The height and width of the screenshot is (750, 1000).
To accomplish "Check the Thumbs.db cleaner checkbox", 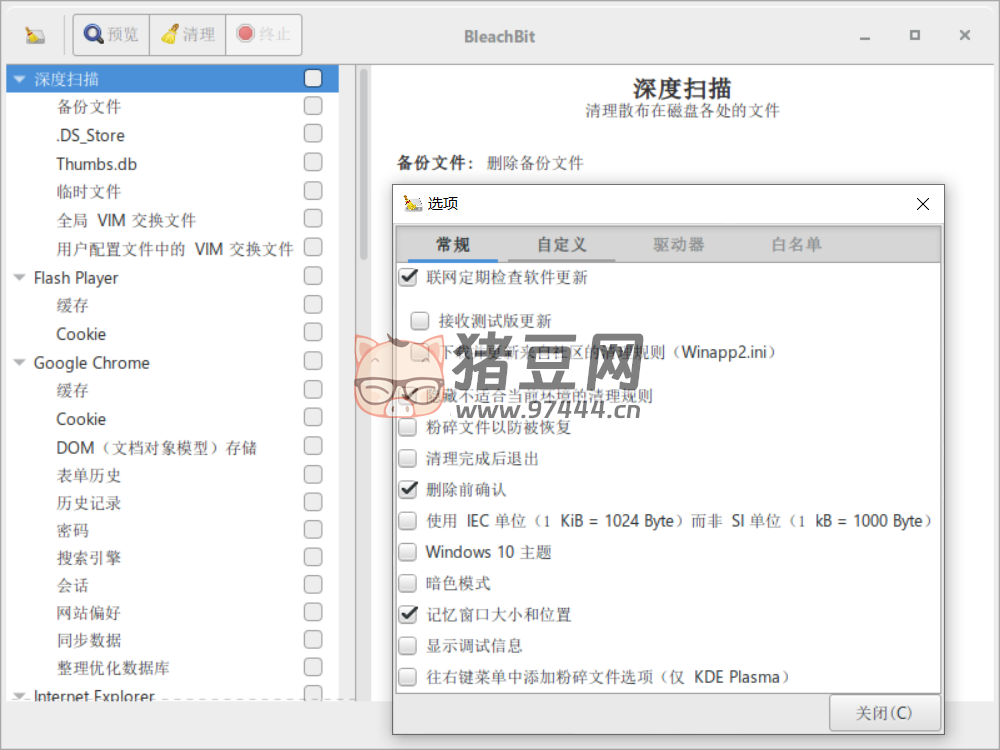I will click(313, 162).
